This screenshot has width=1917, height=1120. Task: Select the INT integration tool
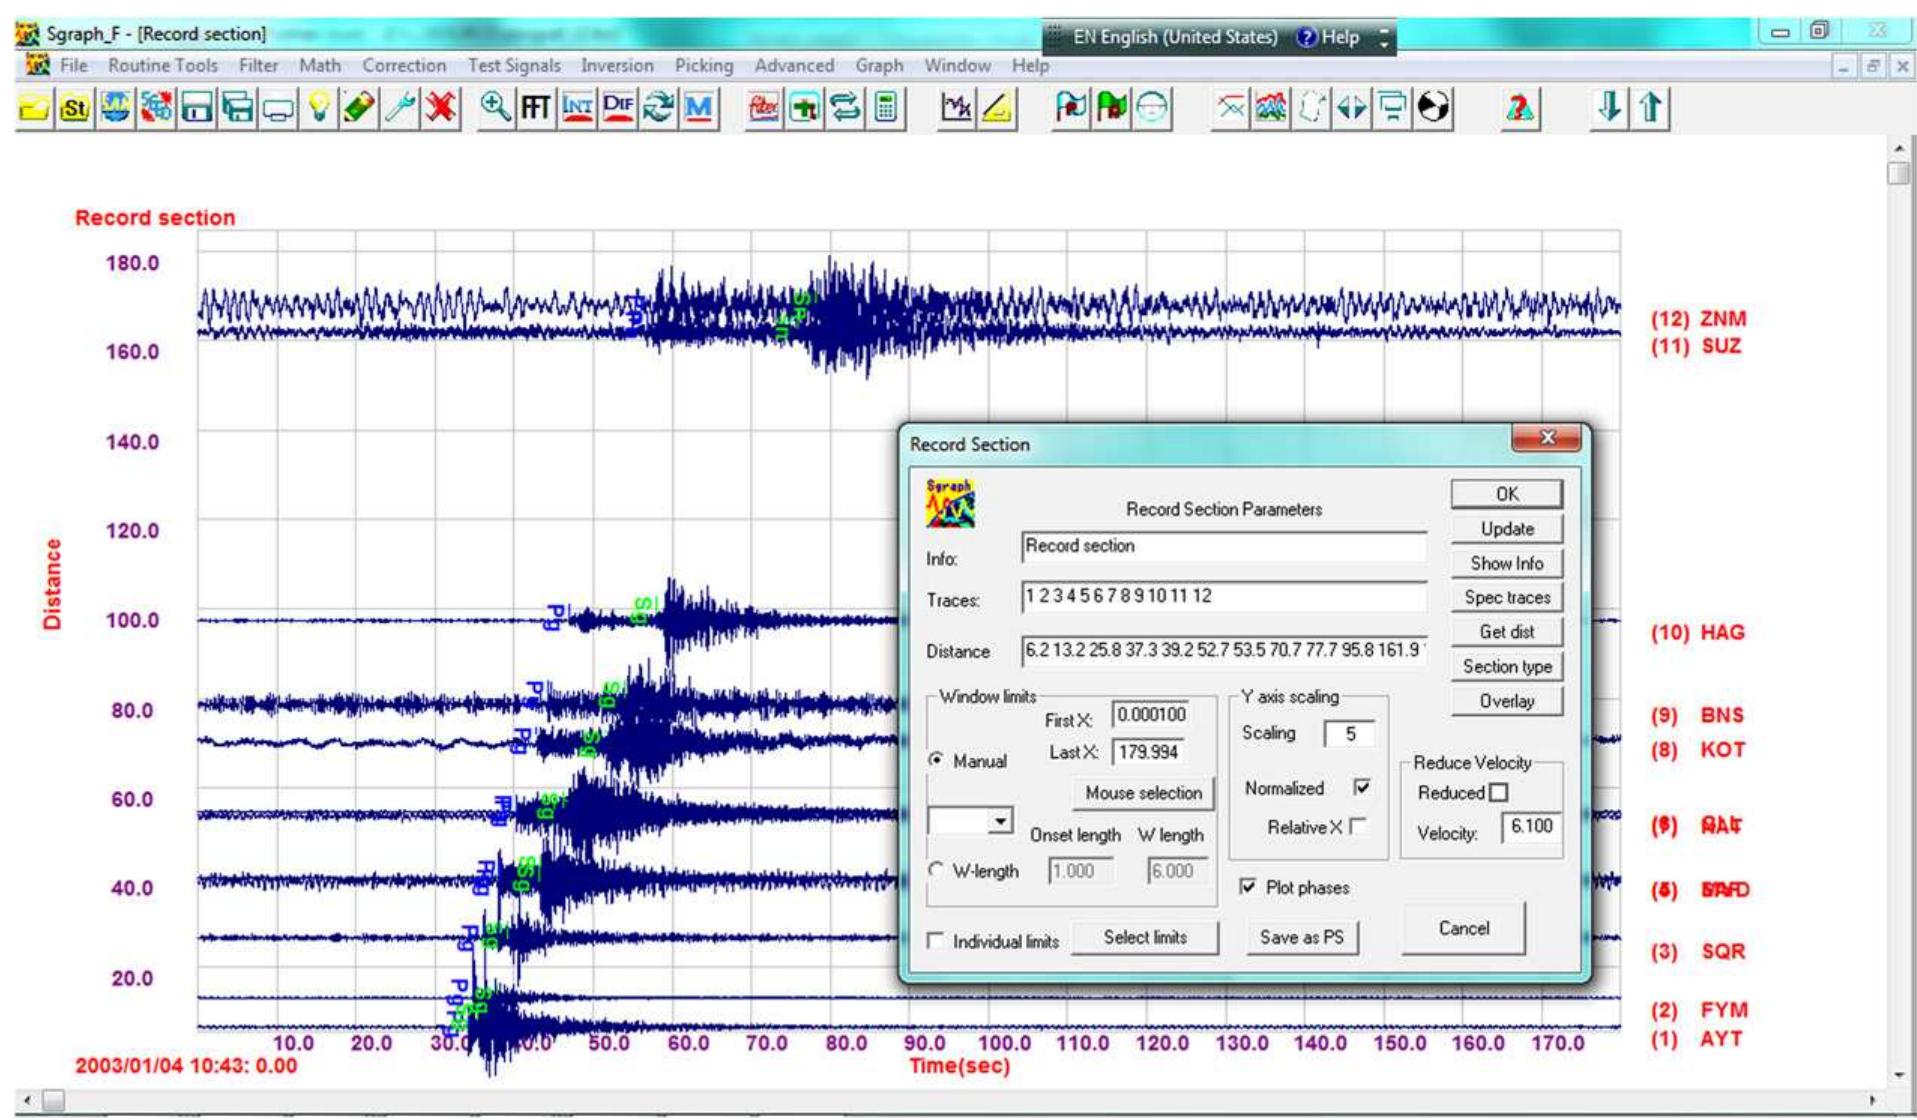click(x=576, y=110)
